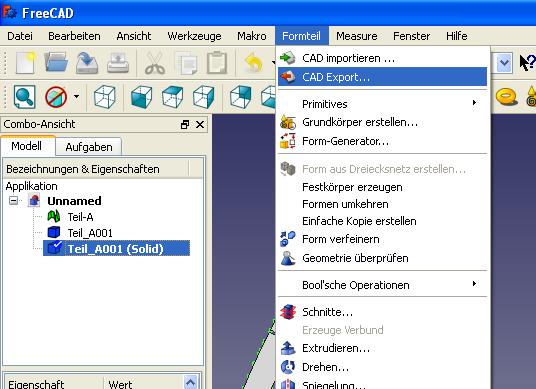Open the Hilfe menu
Screen dimensions: 536x389
click(x=456, y=36)
